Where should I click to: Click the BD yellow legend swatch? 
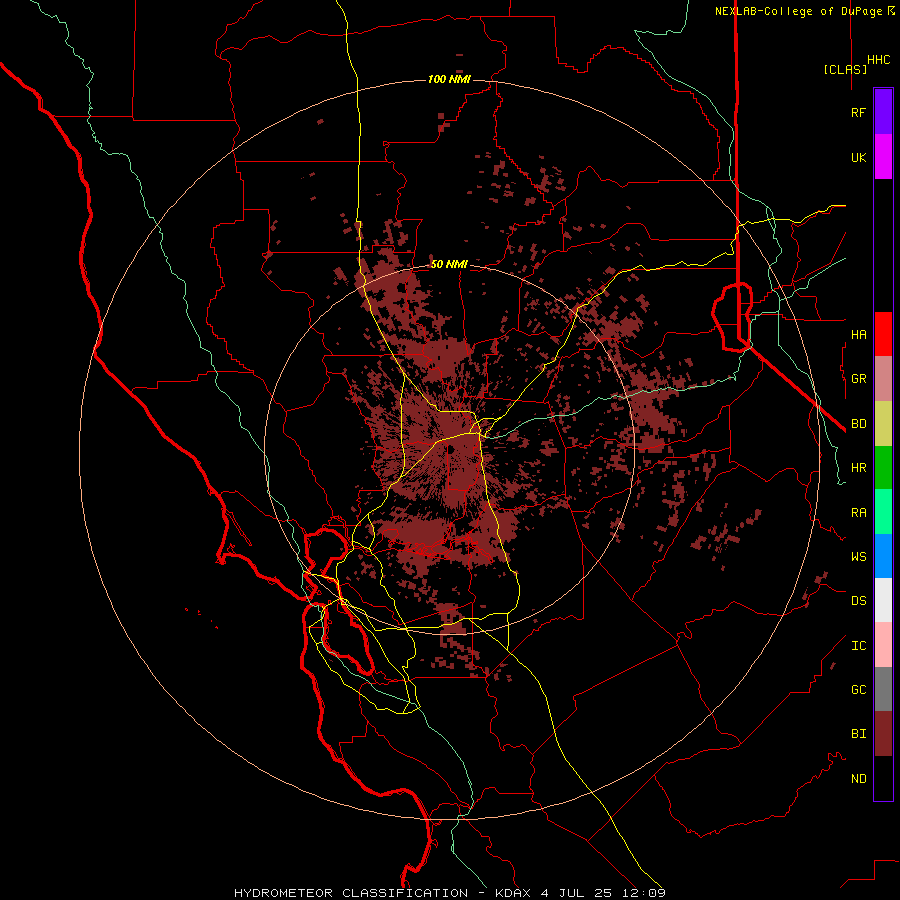coord(883,424)
